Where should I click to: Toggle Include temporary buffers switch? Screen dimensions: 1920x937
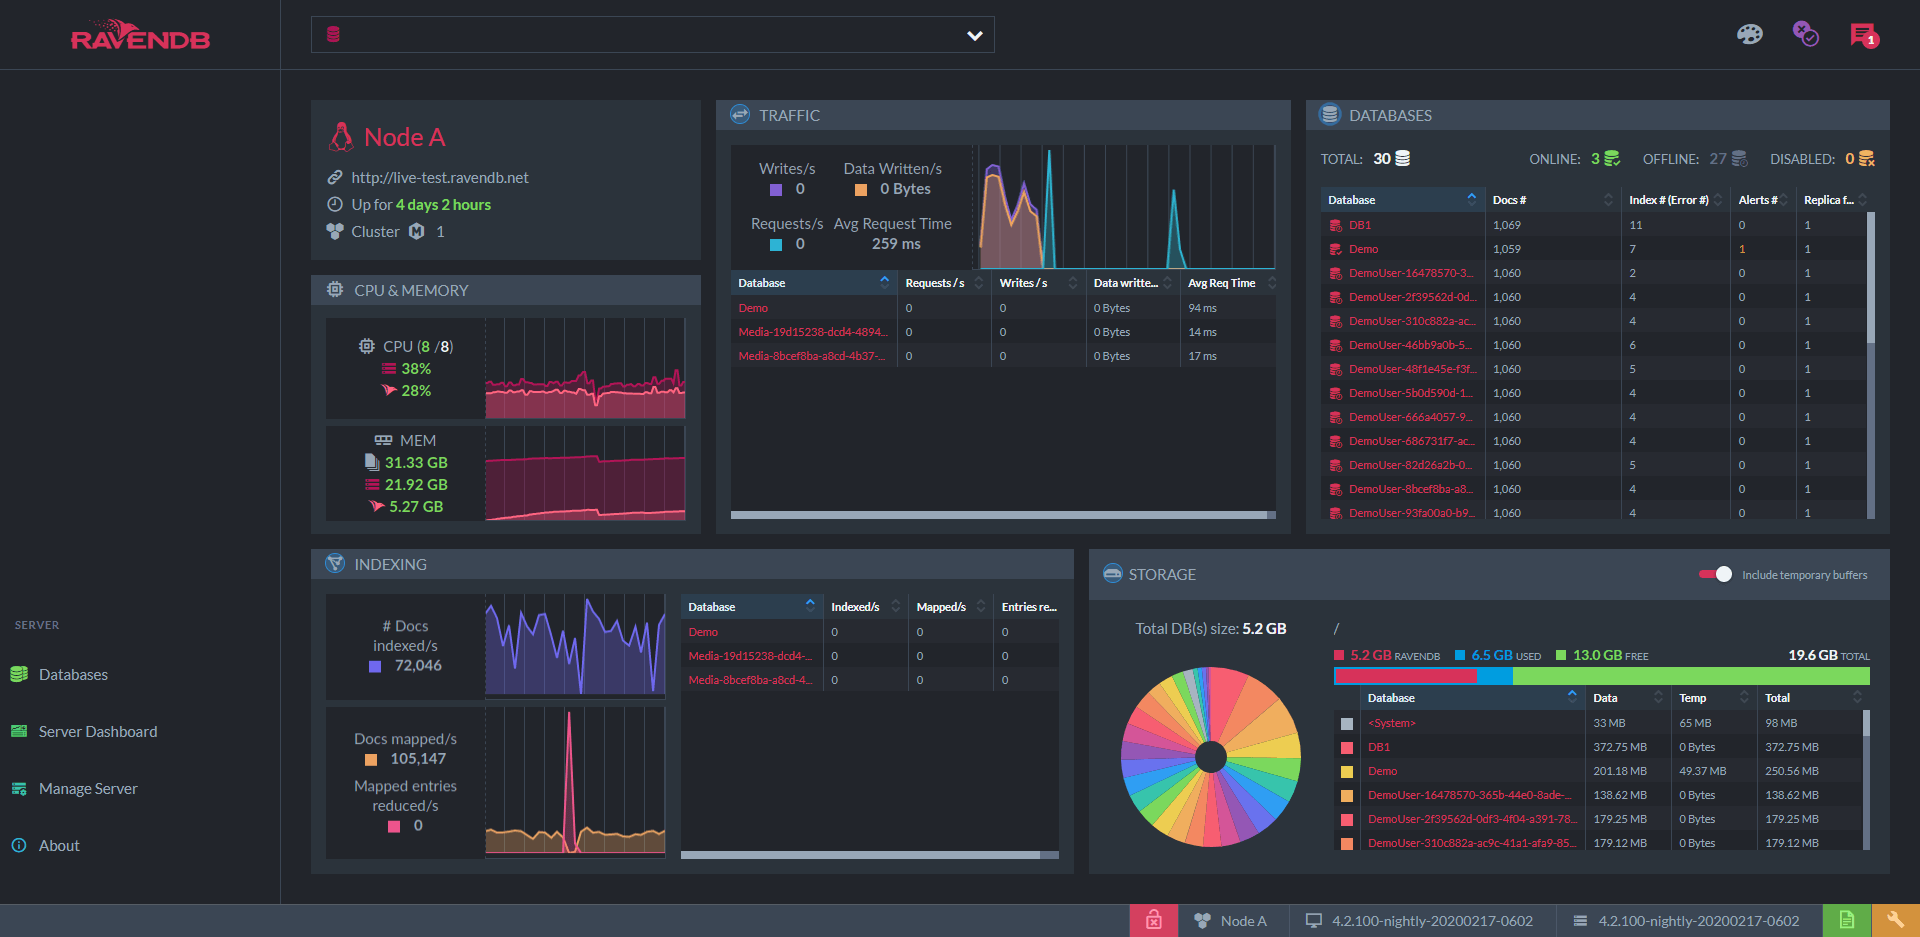pyautogui.click(x=1715, y=574)
